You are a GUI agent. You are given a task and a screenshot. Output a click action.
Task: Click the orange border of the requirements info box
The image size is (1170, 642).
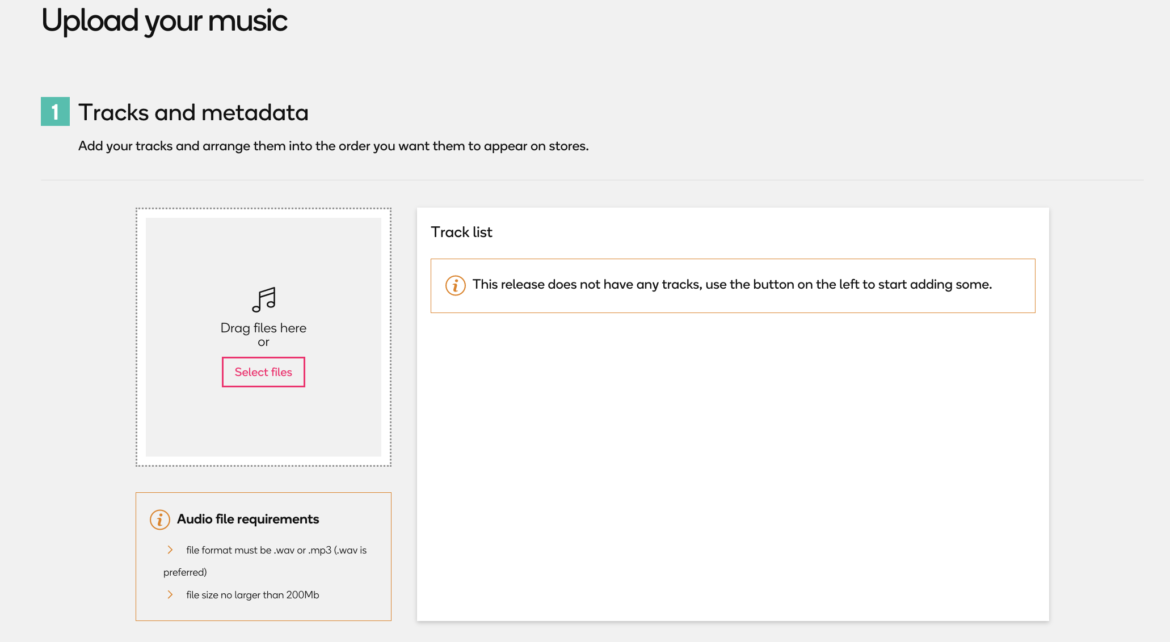(x=263, y=492)
